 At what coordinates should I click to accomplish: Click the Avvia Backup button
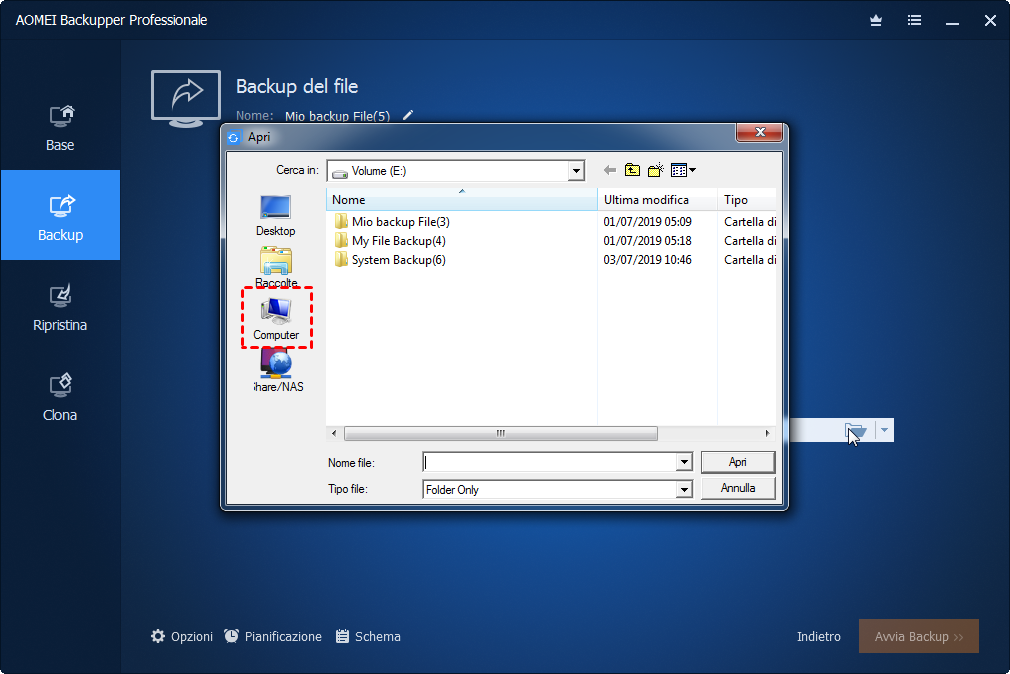(919, 637)
